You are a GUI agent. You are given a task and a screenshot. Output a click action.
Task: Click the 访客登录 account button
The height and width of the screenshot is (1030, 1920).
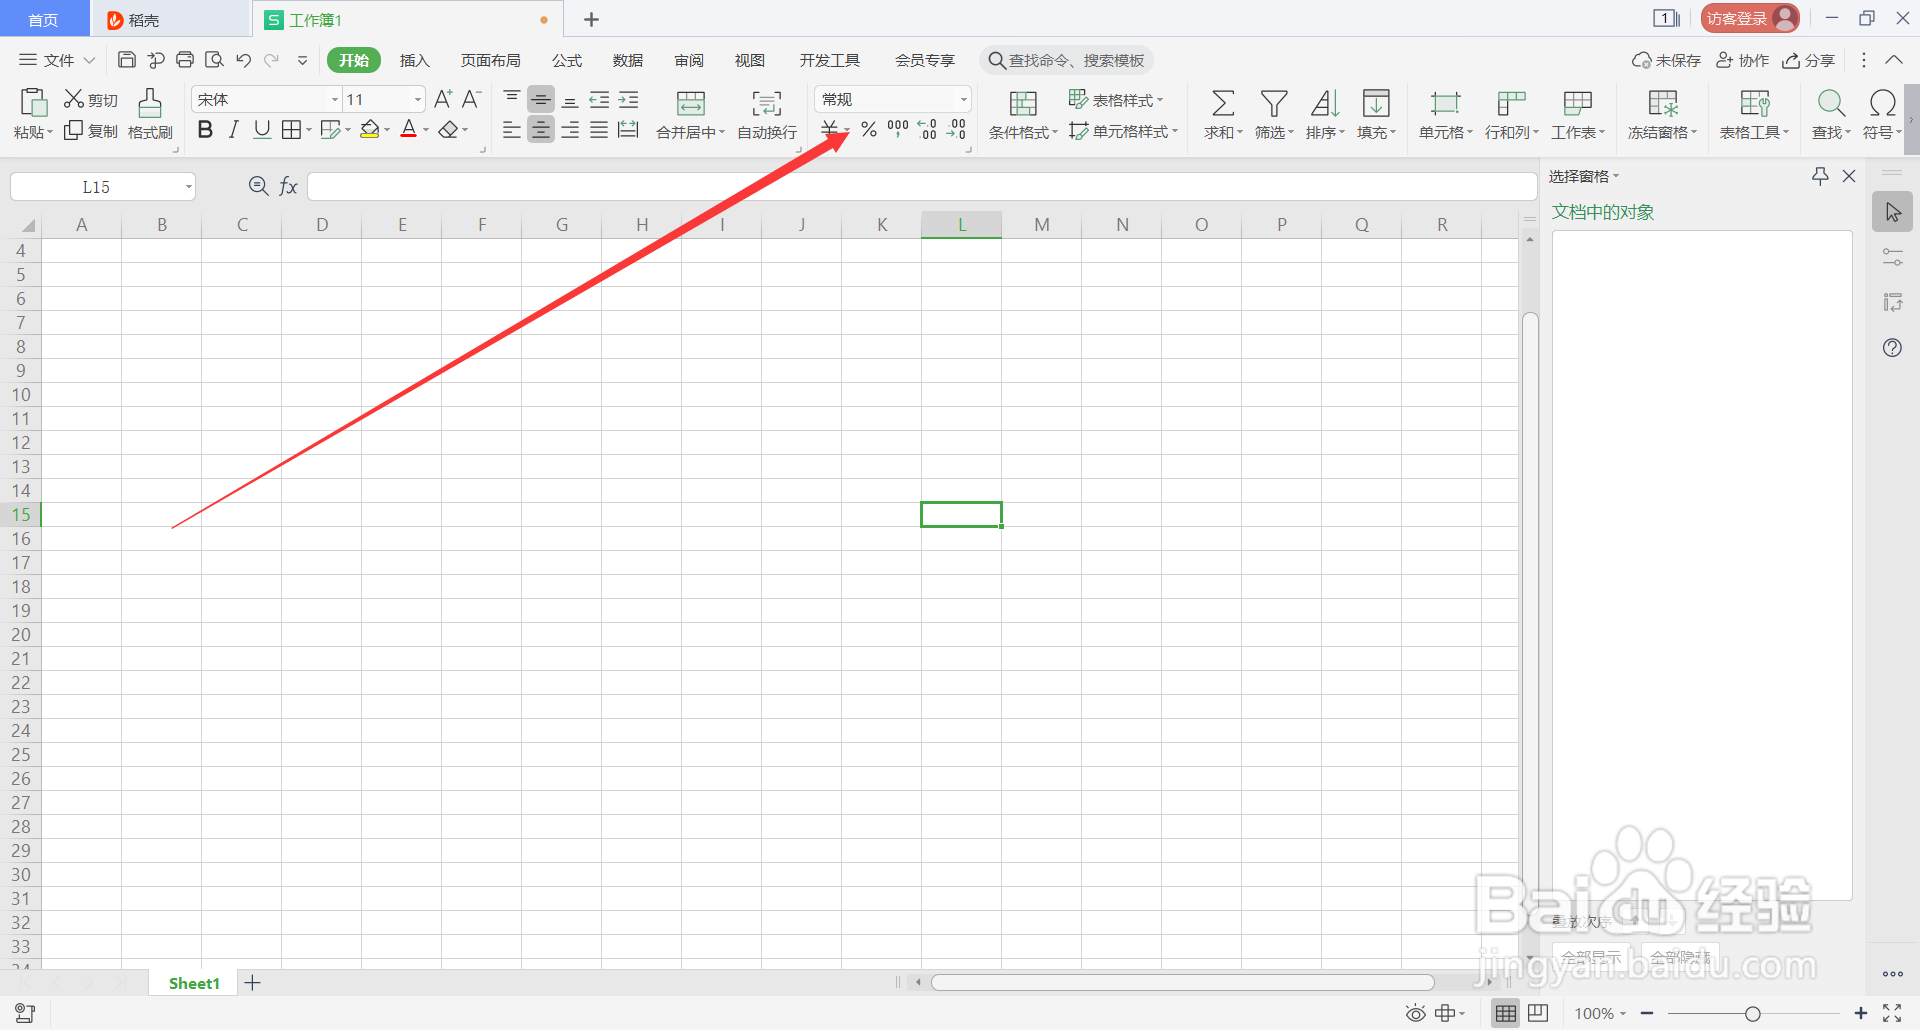[x=1748, y=17]
